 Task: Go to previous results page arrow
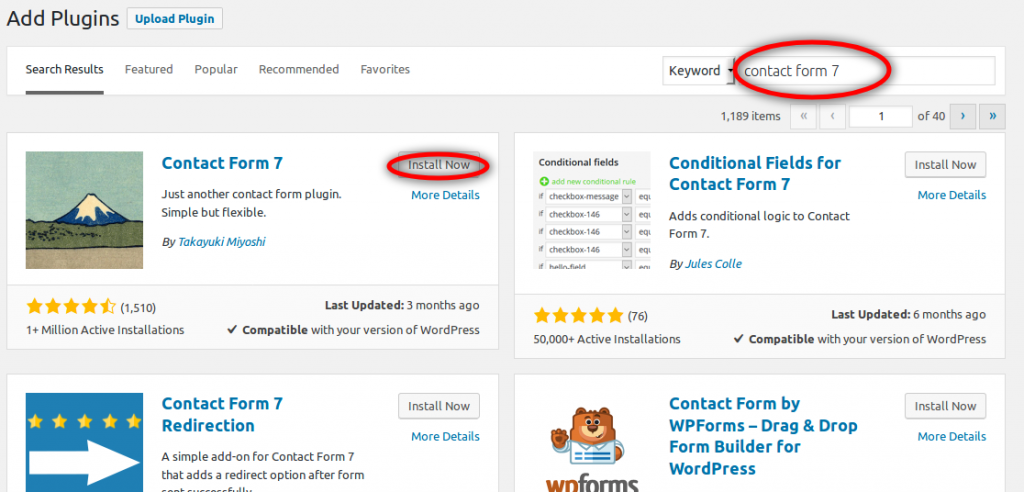[x=833, y=116]
